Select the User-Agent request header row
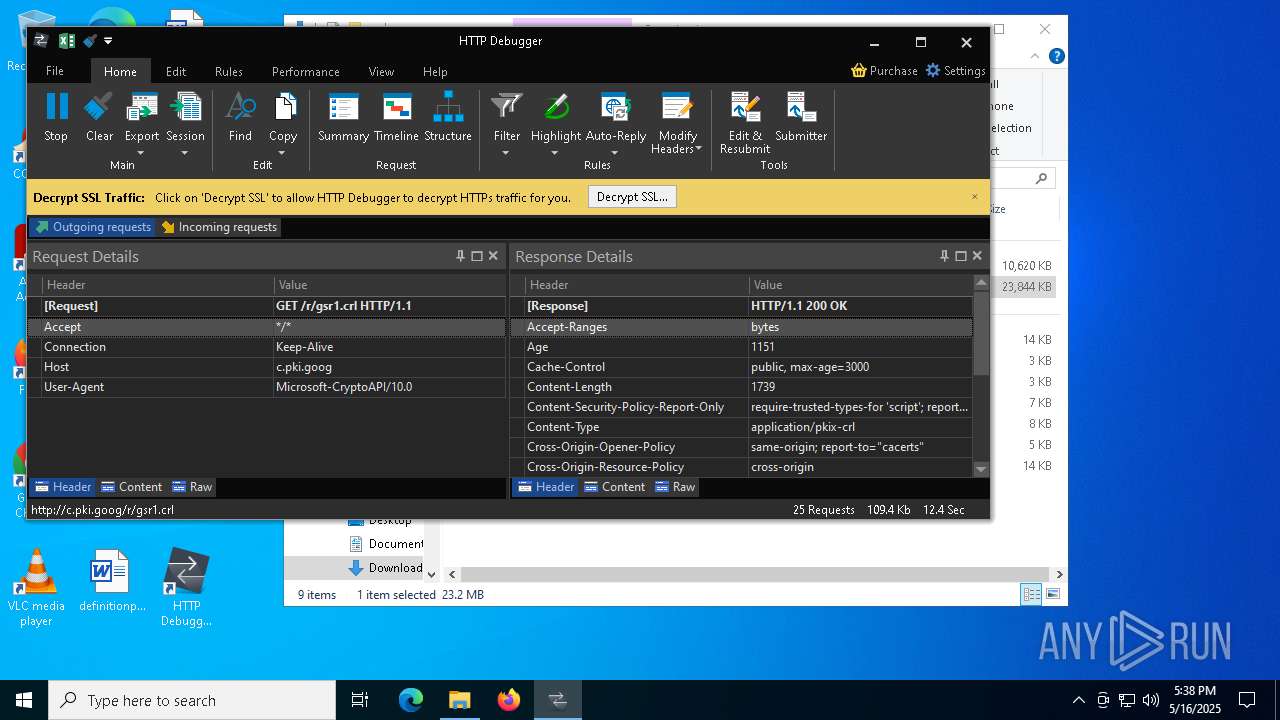1280x720 pixels. (267, 387)
